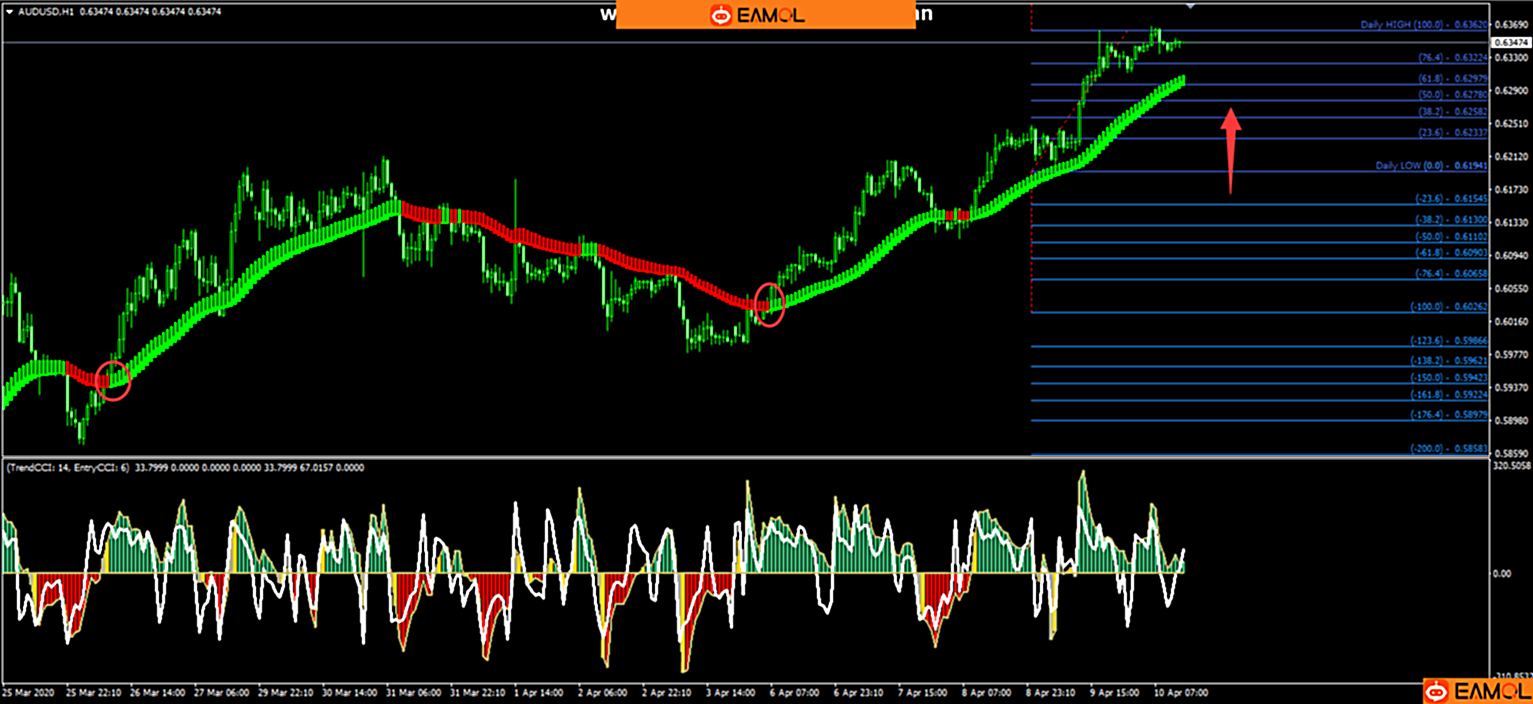The image size is (1533, 704).
Task: Click the 3 Apr 14:00 time axis label
Action: click(733, 692)
